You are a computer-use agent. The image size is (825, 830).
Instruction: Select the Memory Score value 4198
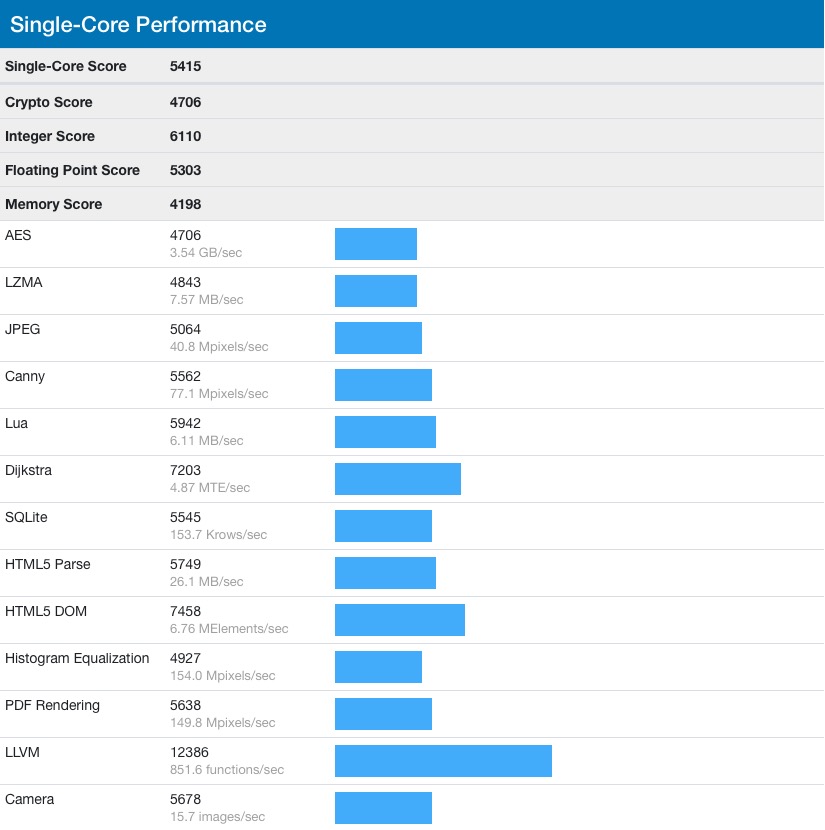click(186, 204)
